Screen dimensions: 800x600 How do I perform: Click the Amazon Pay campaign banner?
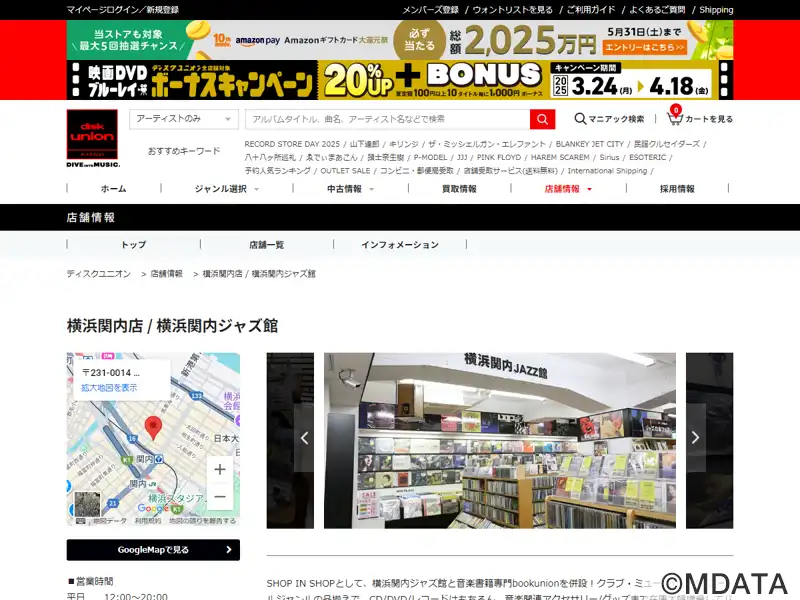coord(400,40)
